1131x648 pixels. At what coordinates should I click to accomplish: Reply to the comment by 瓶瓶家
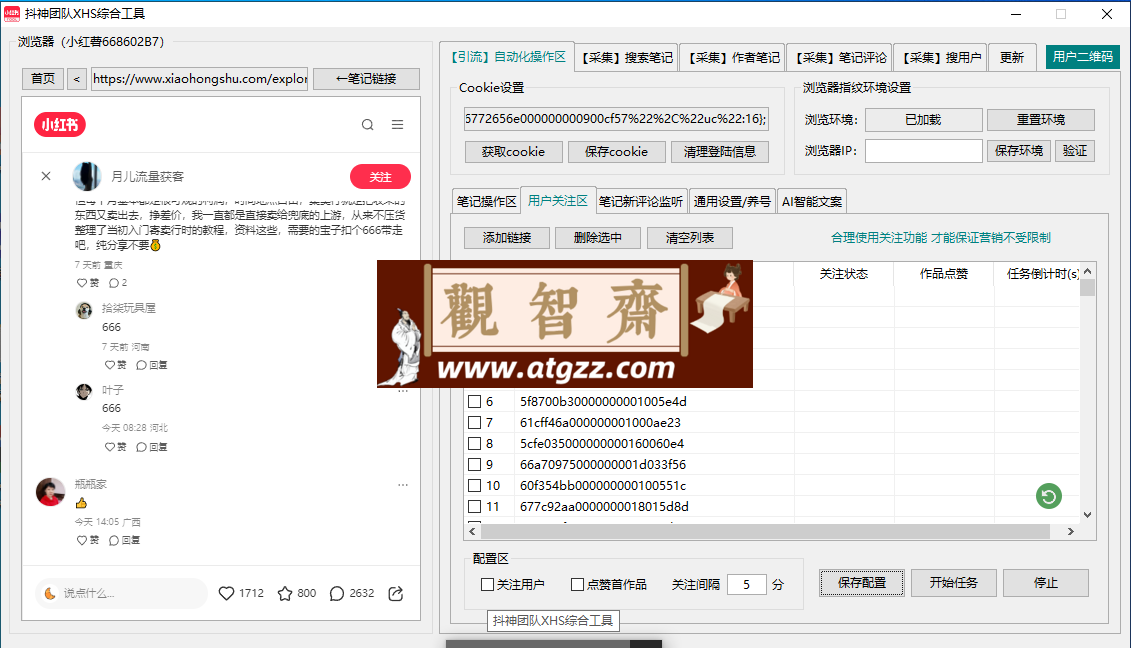coord(124,540)
